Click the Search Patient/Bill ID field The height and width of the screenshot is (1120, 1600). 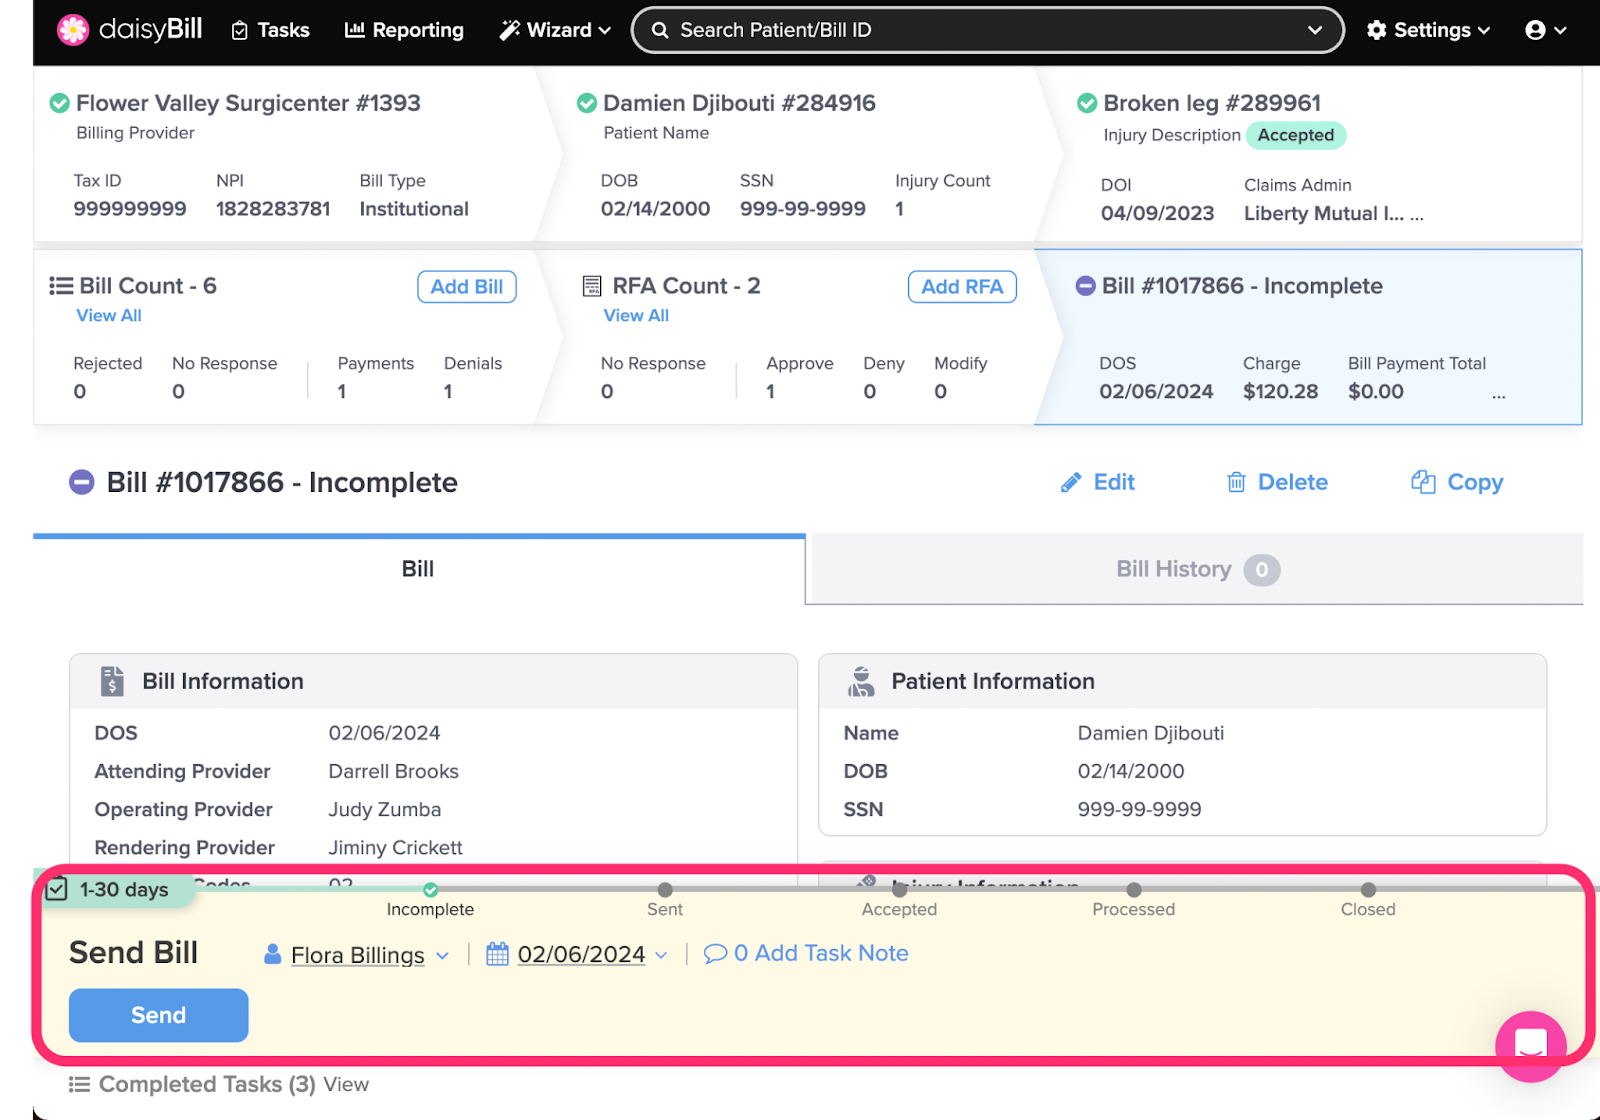click(985, 30)
